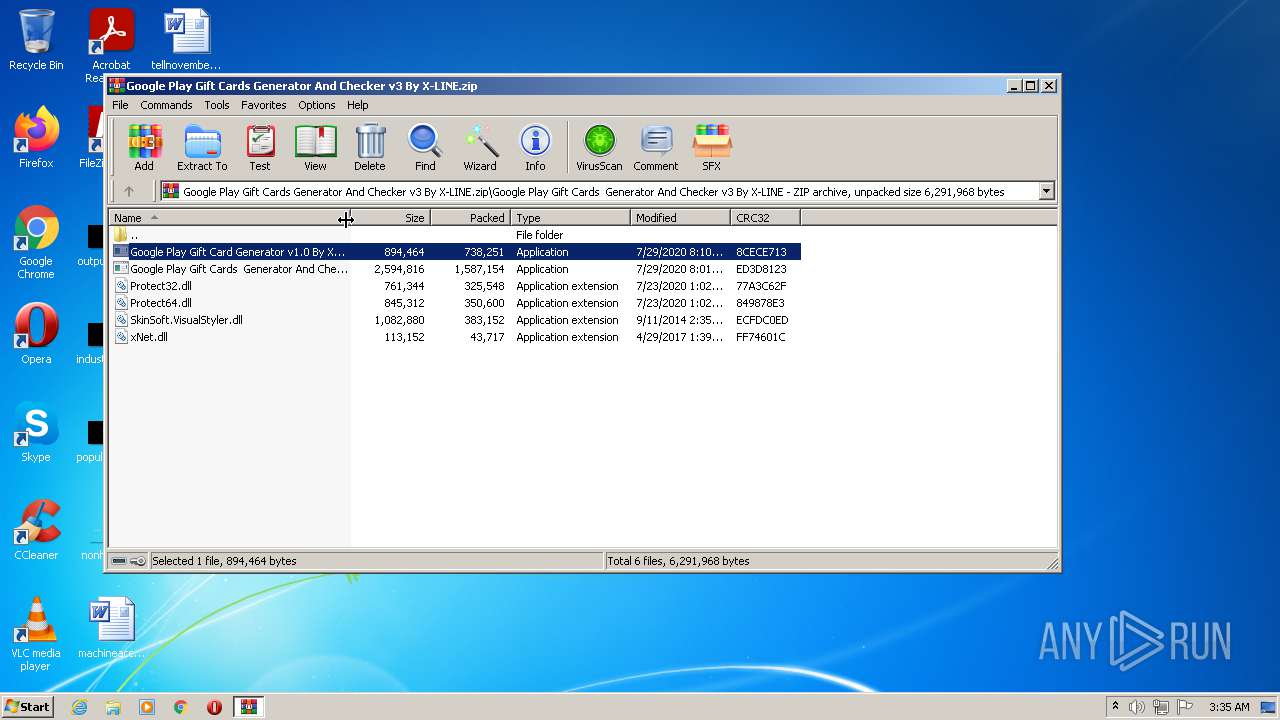Create SFX self-extracting archive
This screenshot has width=1280, height=720.
point(712,148)
